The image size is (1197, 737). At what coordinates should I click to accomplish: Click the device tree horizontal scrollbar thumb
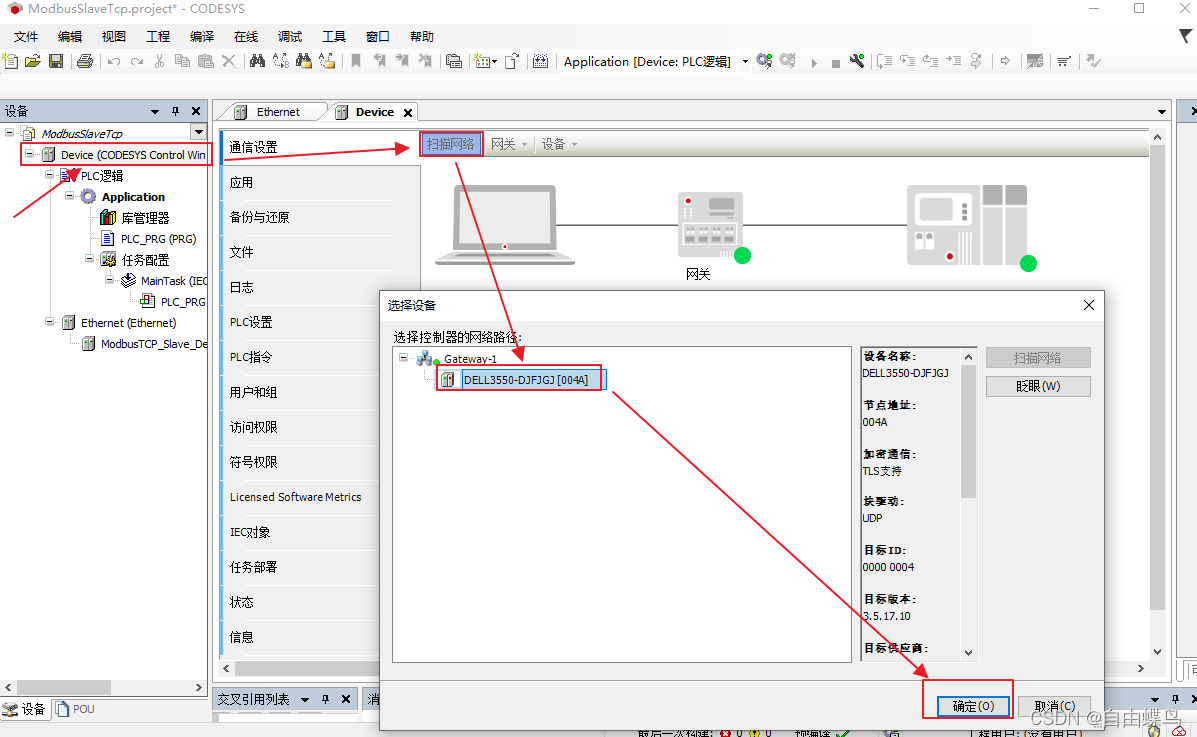pyautogui.click(x=64, y=687)
